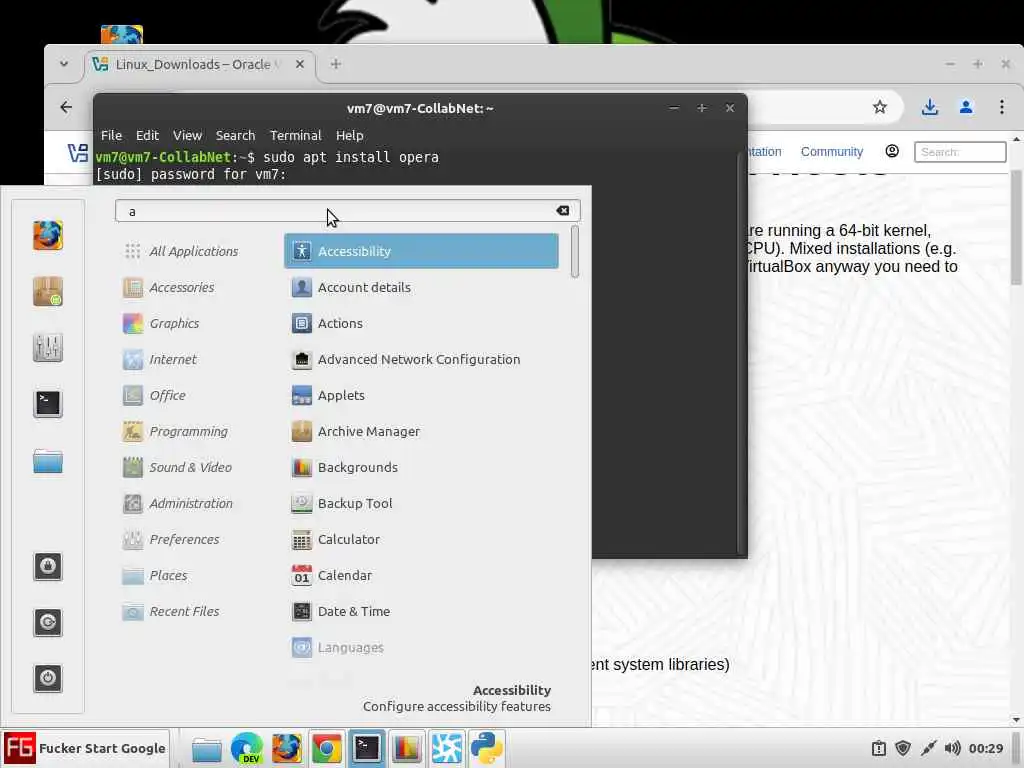The image size is (1024, 768).
Task: Open browser downloads icon
Action: click(x=930, y=107)
